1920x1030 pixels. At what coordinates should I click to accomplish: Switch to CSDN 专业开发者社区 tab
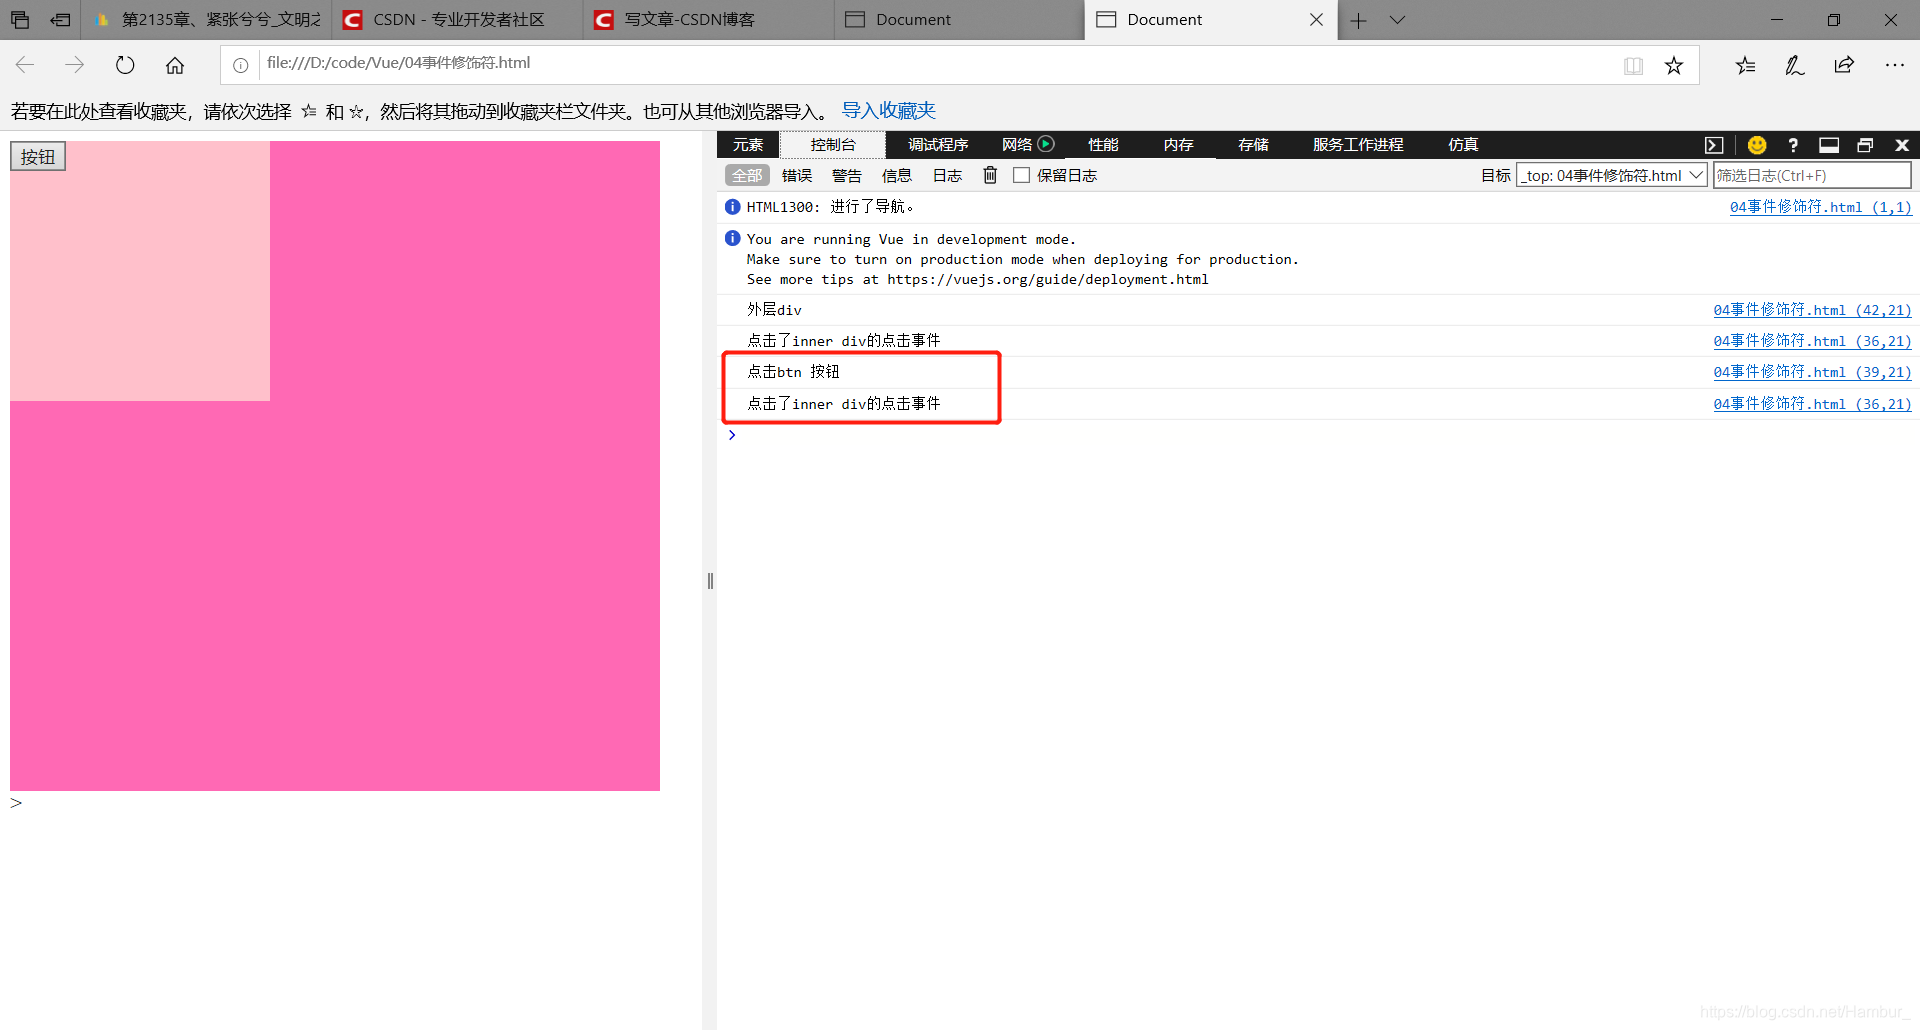[458, 20]
